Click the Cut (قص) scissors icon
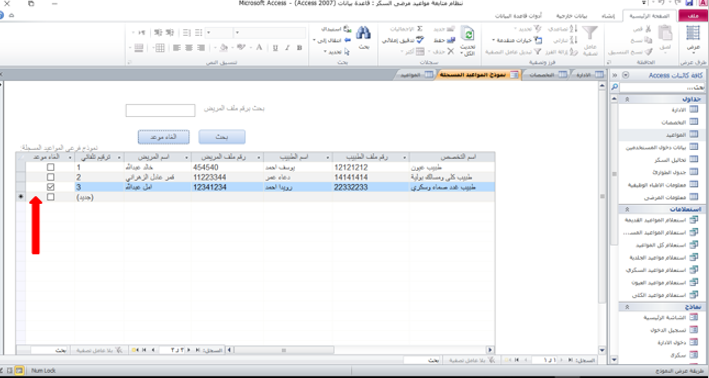 pyautogui.click(x=649, y=29)
